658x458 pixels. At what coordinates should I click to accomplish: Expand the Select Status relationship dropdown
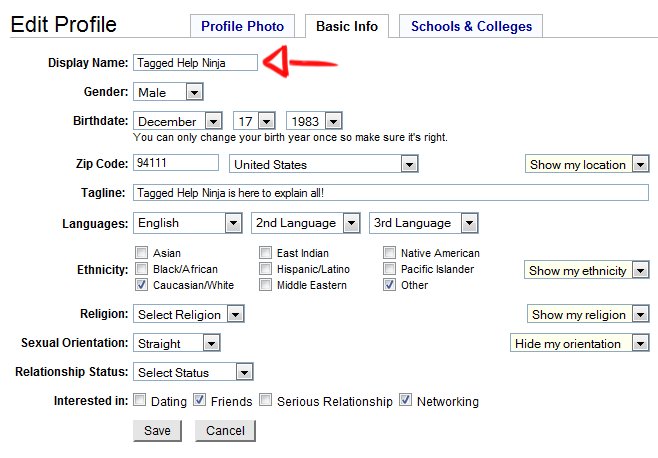pos(193,372)
